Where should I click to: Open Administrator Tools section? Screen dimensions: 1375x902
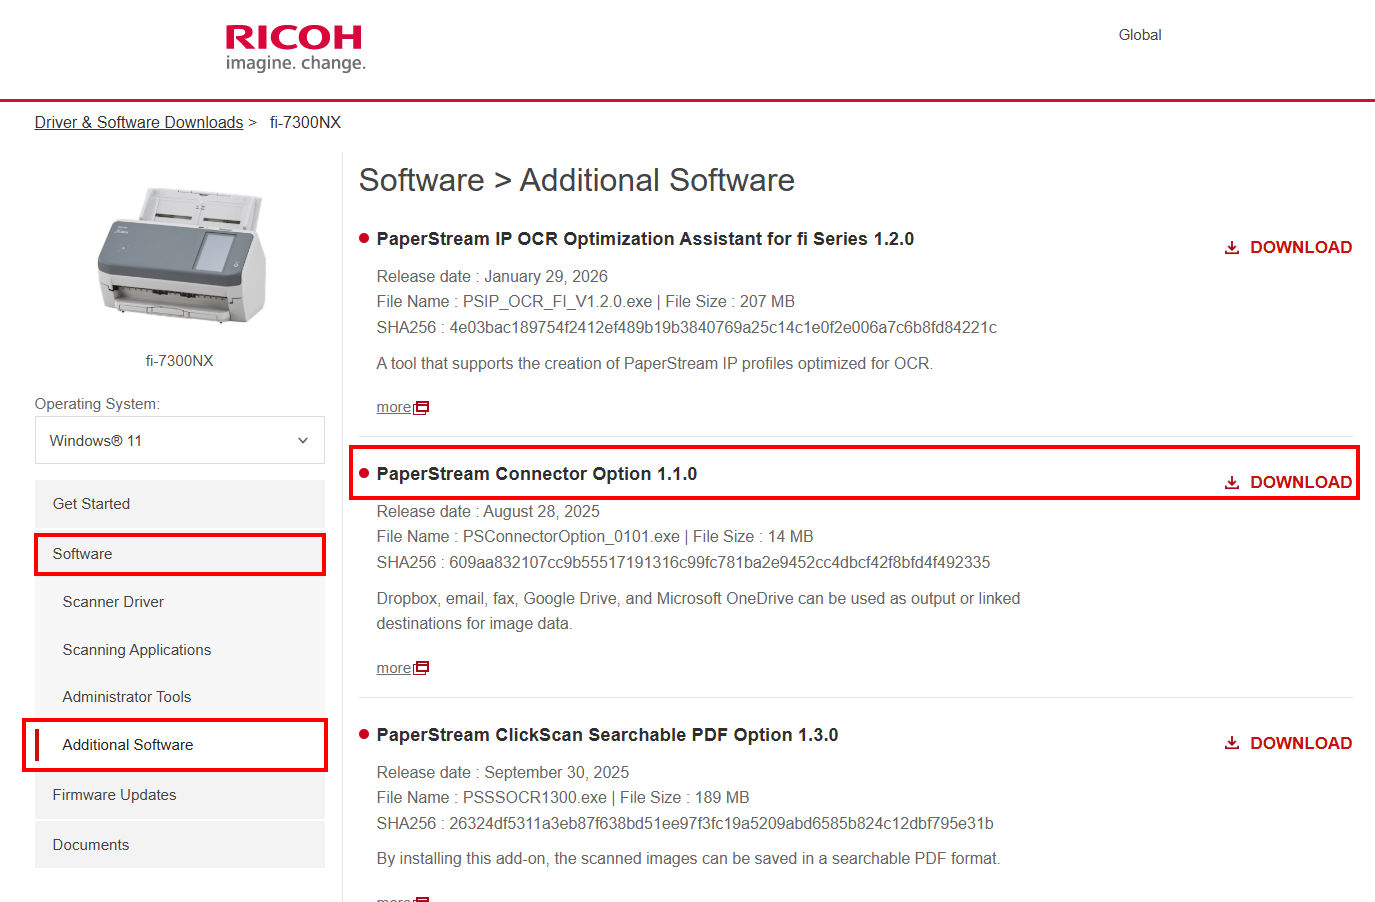pyautogui.click(x=127, y=697)
